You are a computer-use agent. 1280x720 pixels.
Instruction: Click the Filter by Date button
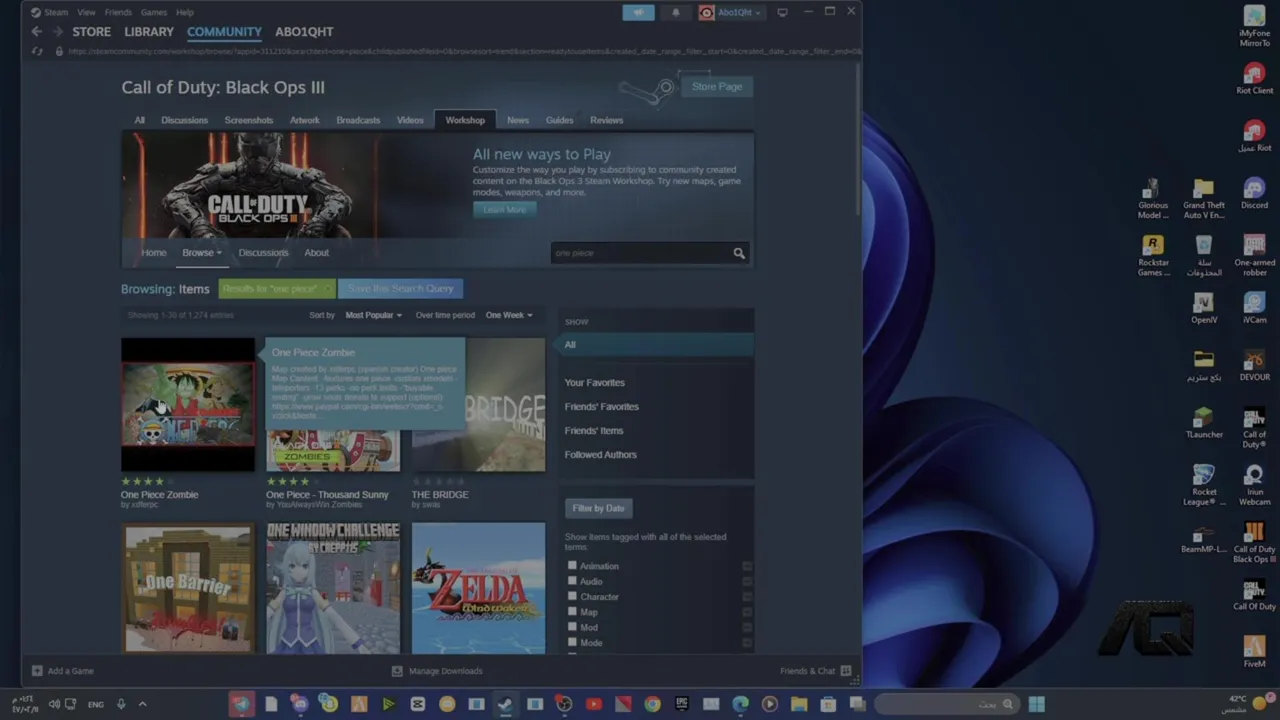[x=598, y=508]
